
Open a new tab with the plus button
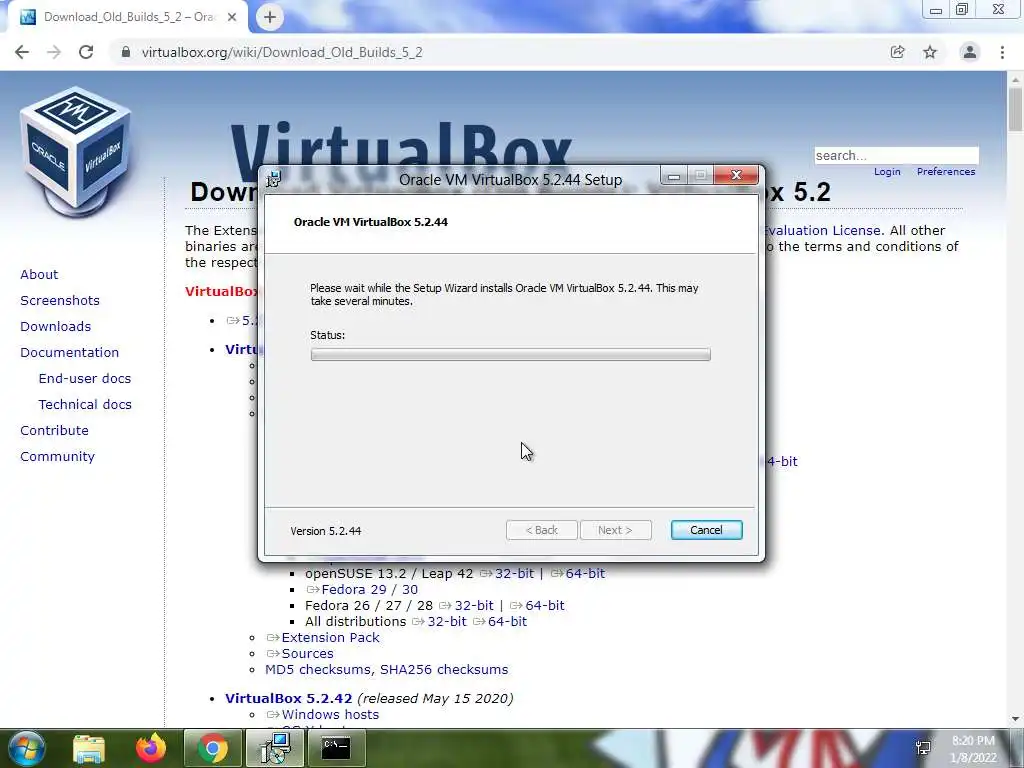[x=270, y=17]
